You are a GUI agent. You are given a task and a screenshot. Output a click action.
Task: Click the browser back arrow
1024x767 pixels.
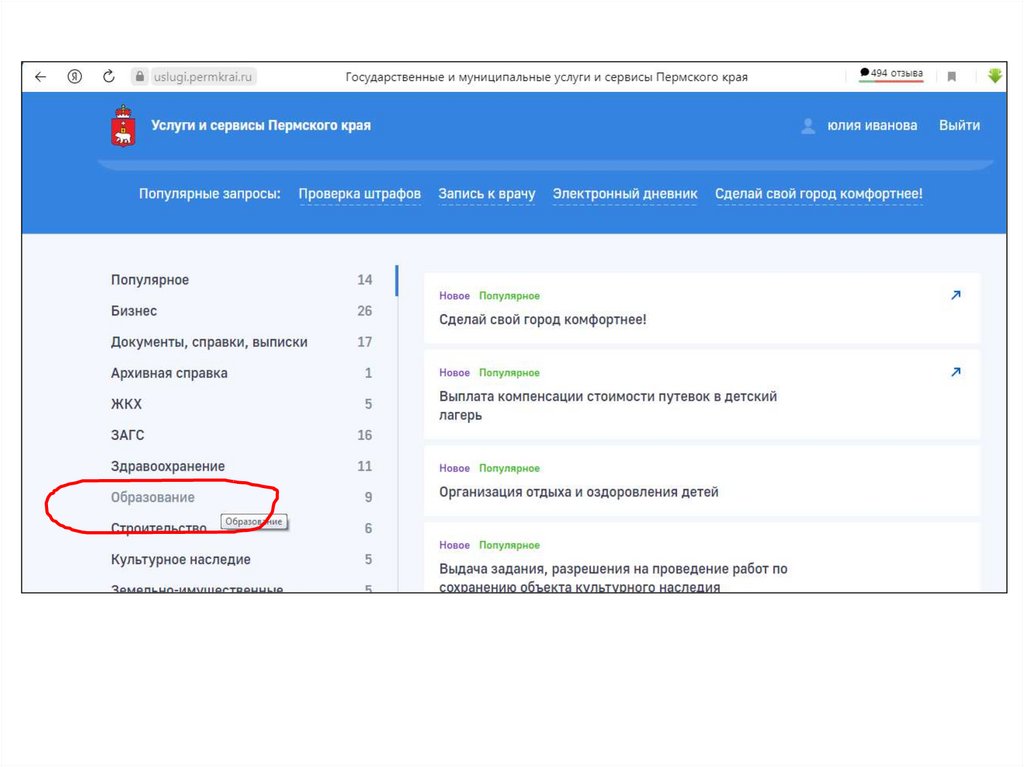tap(40, 77)
